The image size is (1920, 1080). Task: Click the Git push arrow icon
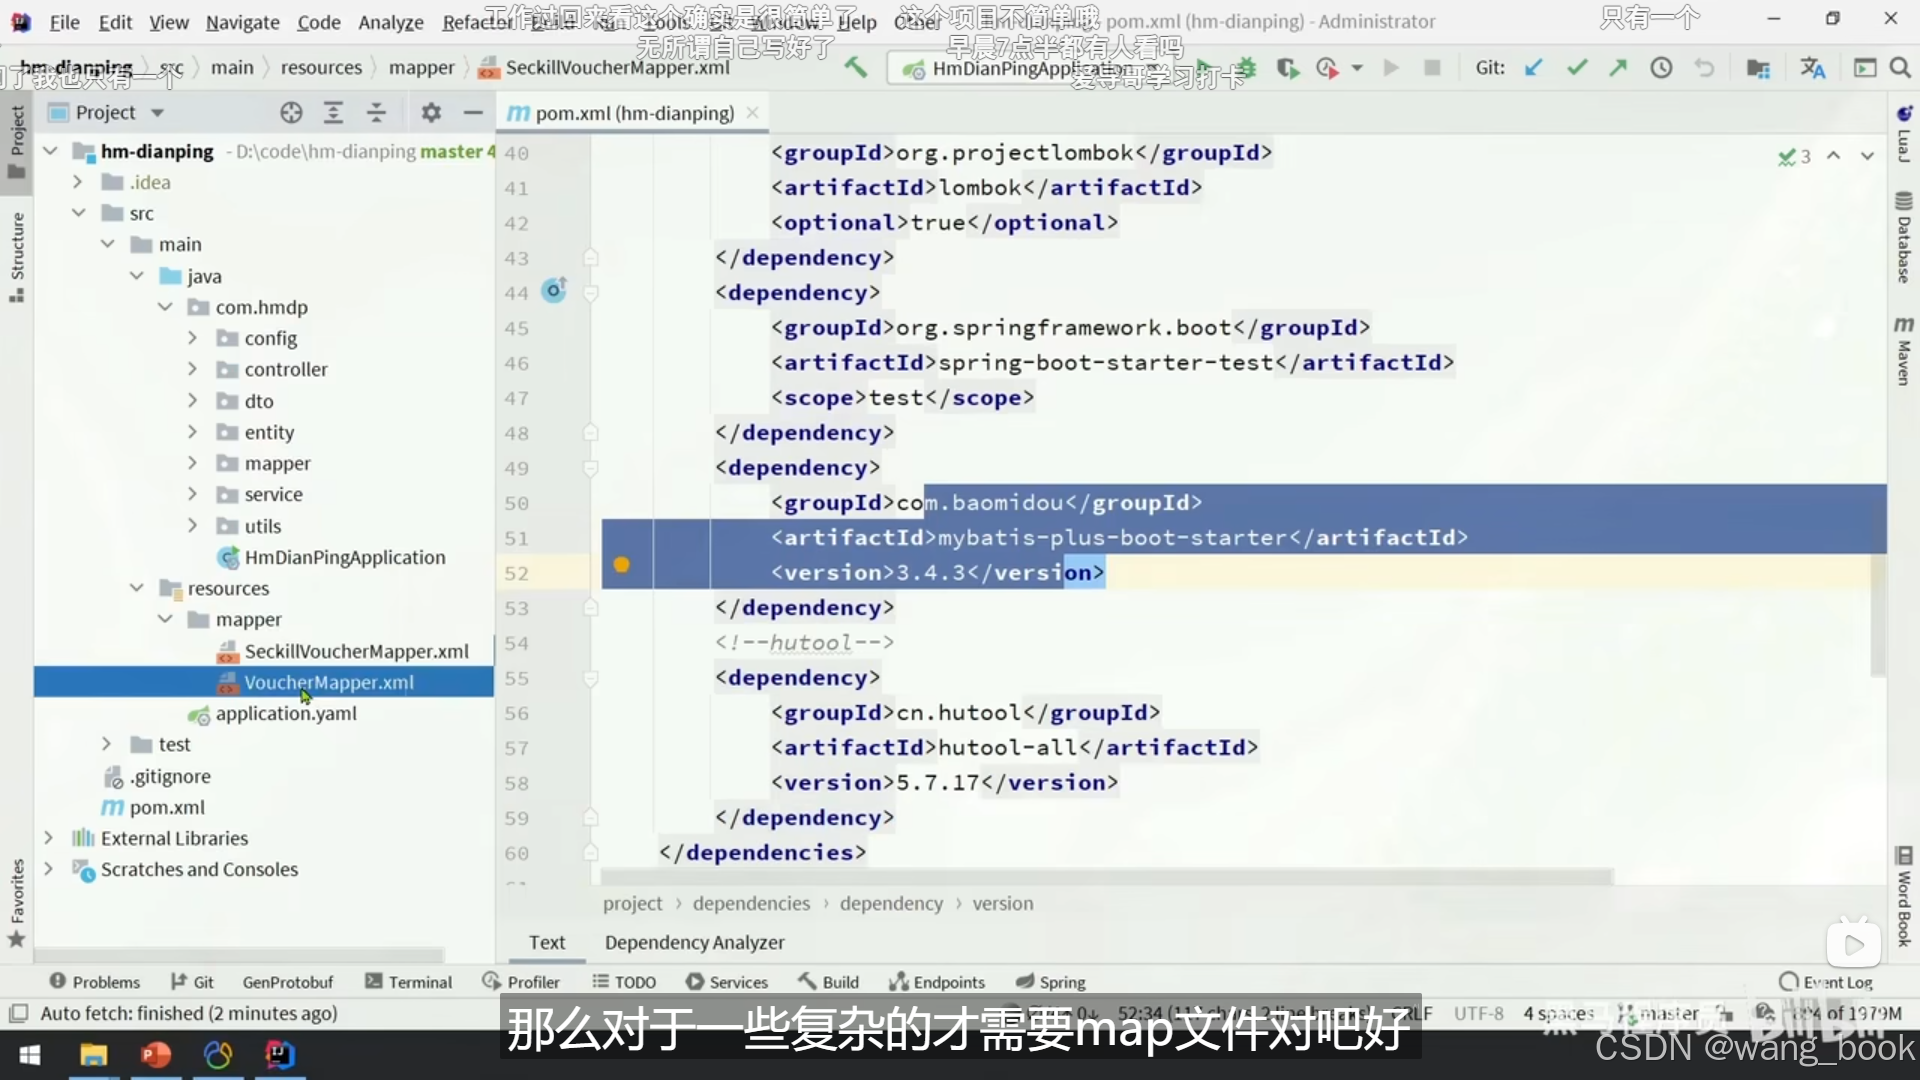pos(1618,68)
